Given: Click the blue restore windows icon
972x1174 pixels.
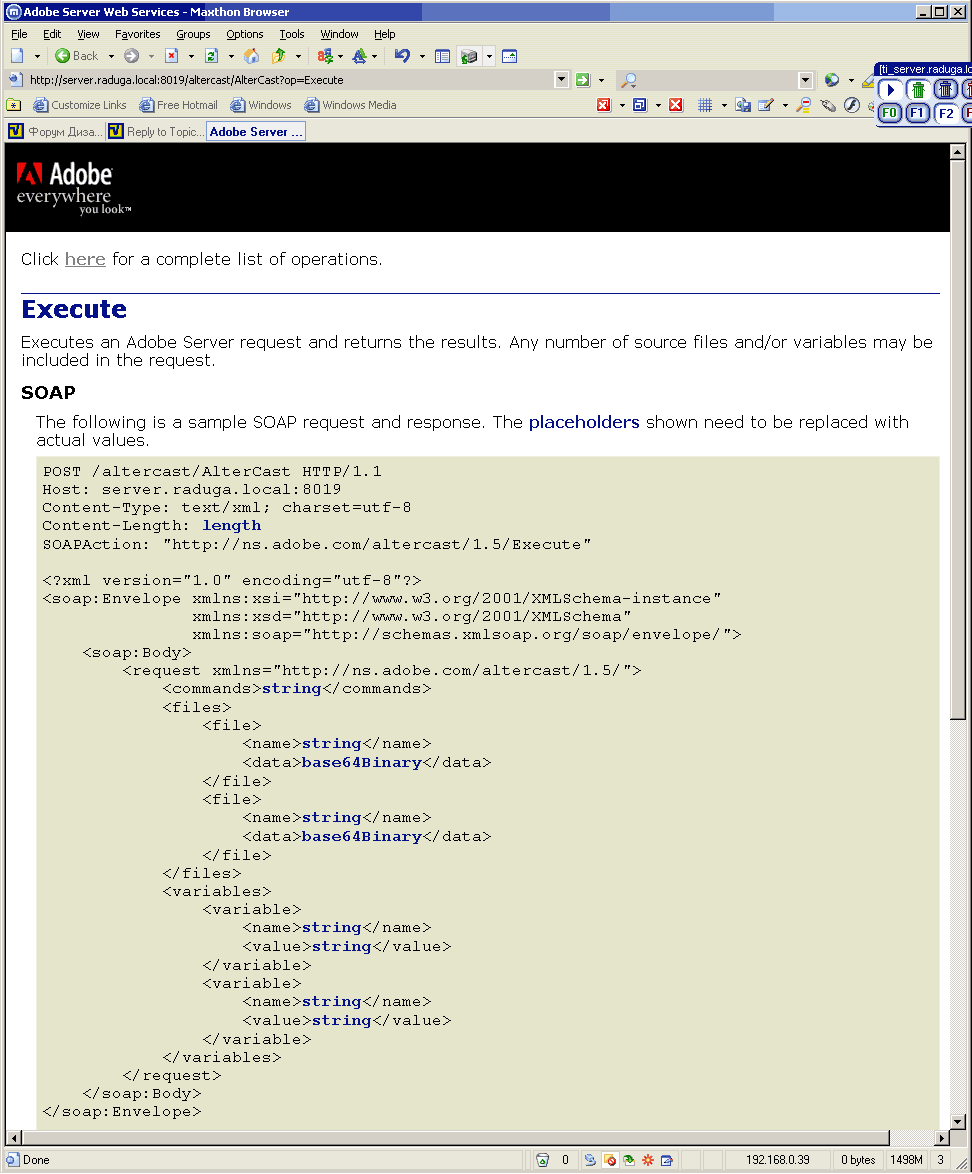Looking at the screenshot, I should point(640,105).
